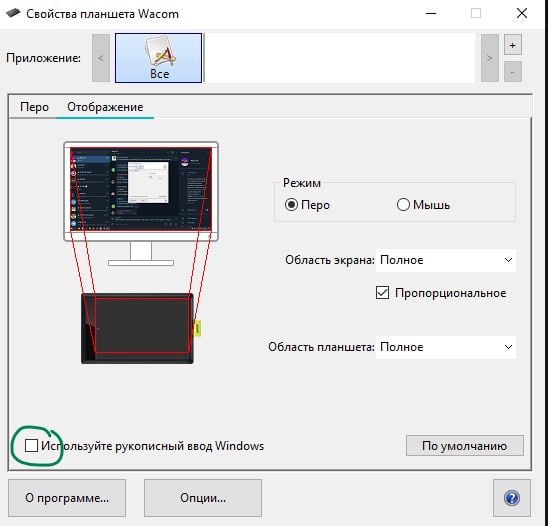
Task: Open the Опции... dialog
Action: [203, 498]
